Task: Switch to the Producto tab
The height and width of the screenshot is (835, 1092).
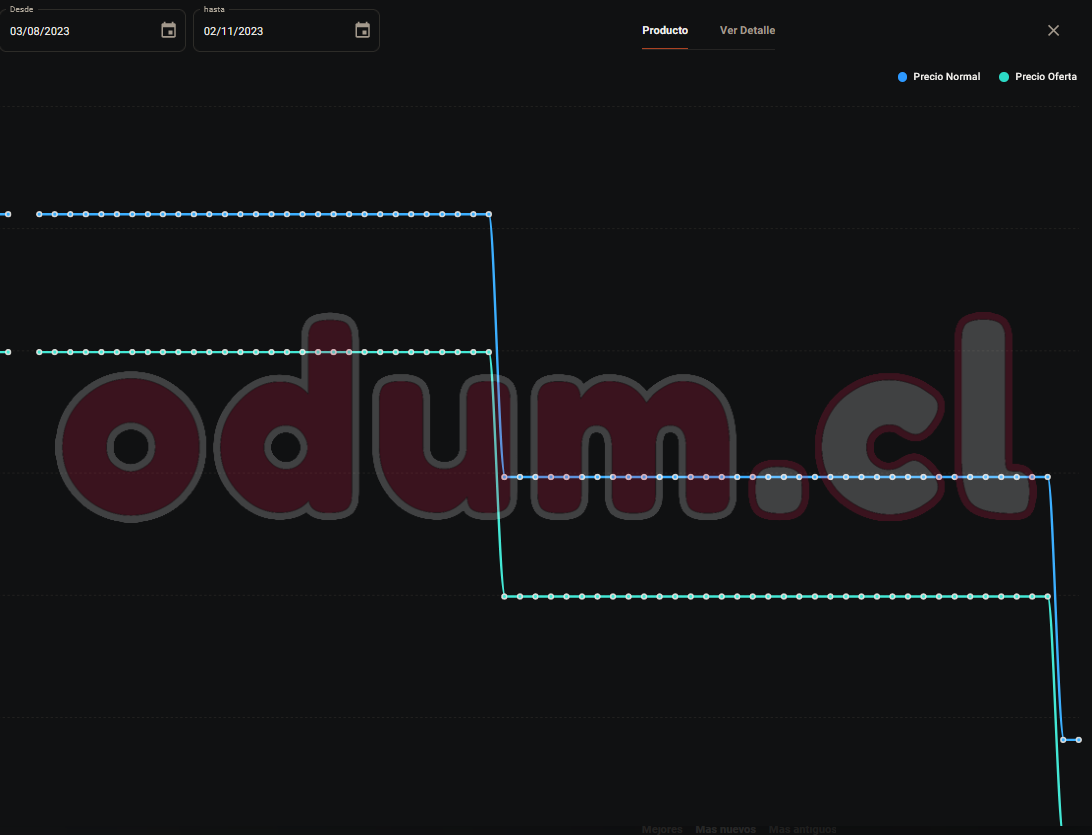Action: (665, 30)
